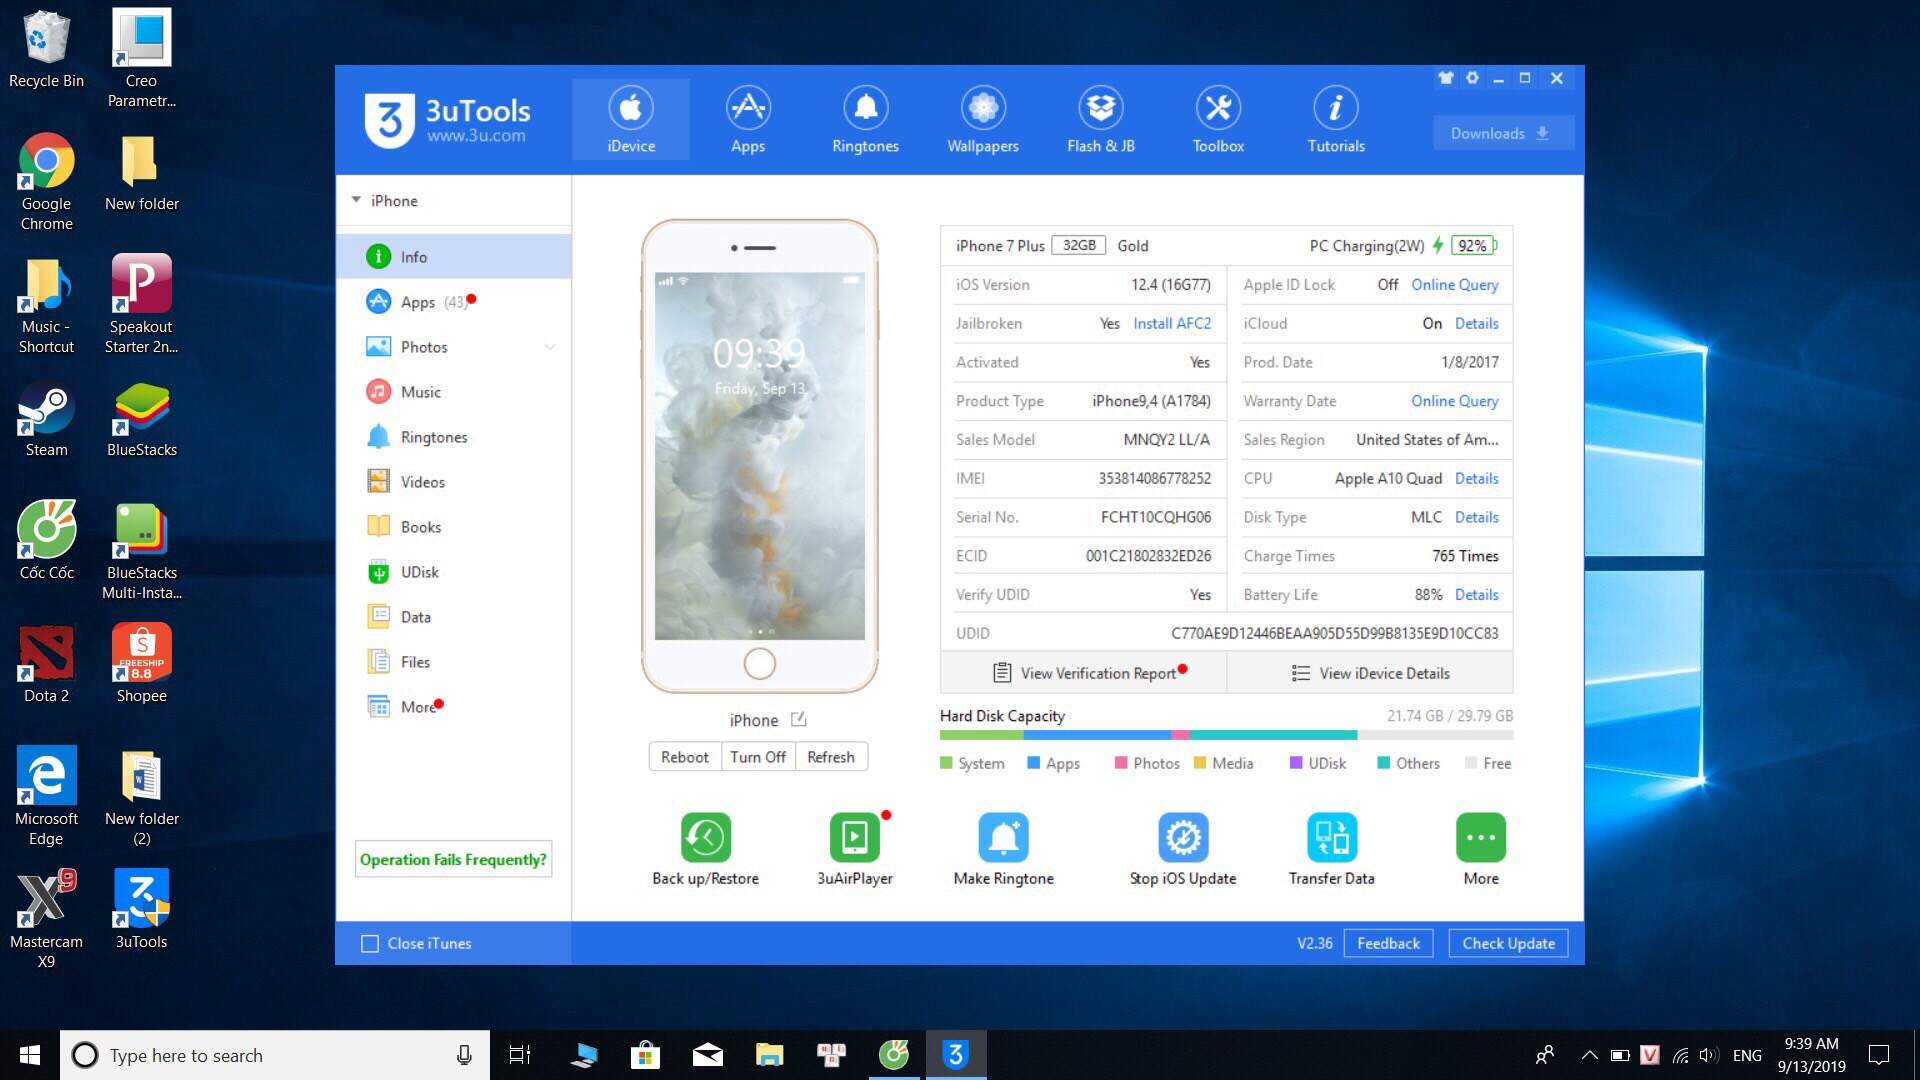The width and height of the screenshot is (1920, 1080).
Task: Expand the Photos sidebar item
Action: 549,347
